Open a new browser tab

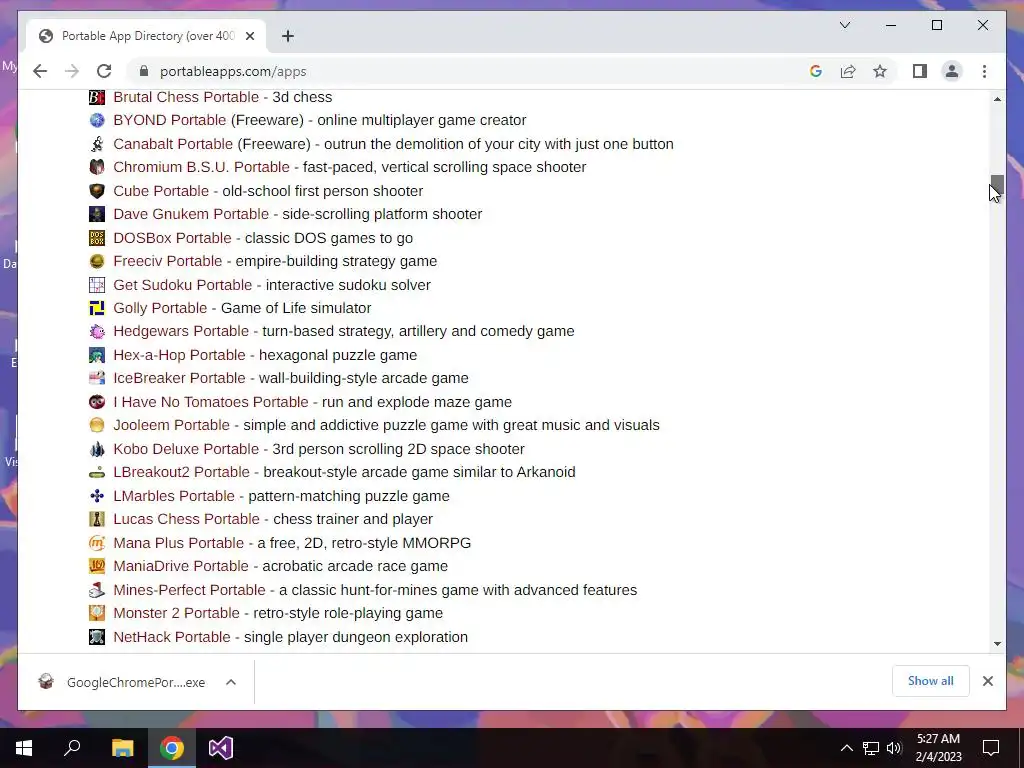pos(287,36)
